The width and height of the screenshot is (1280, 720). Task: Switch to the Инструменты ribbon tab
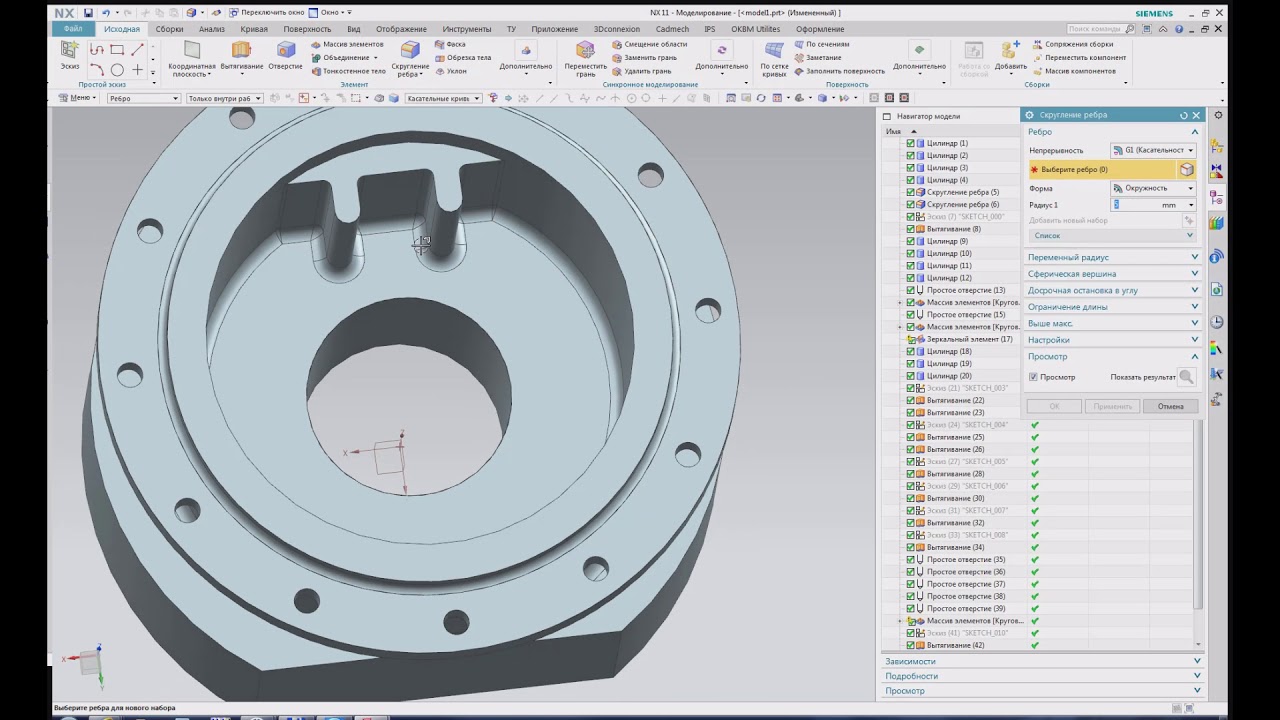467,29
